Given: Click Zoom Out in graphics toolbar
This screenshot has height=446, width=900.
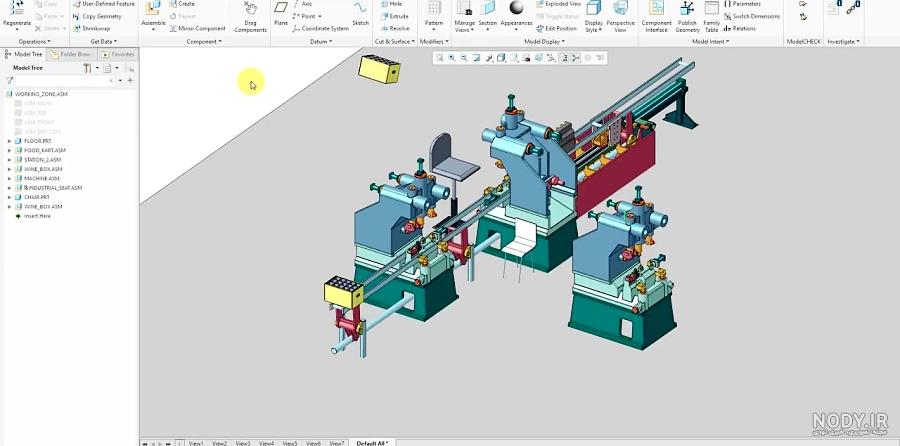Looking at the screenshot, I should [x=464, y=57].
